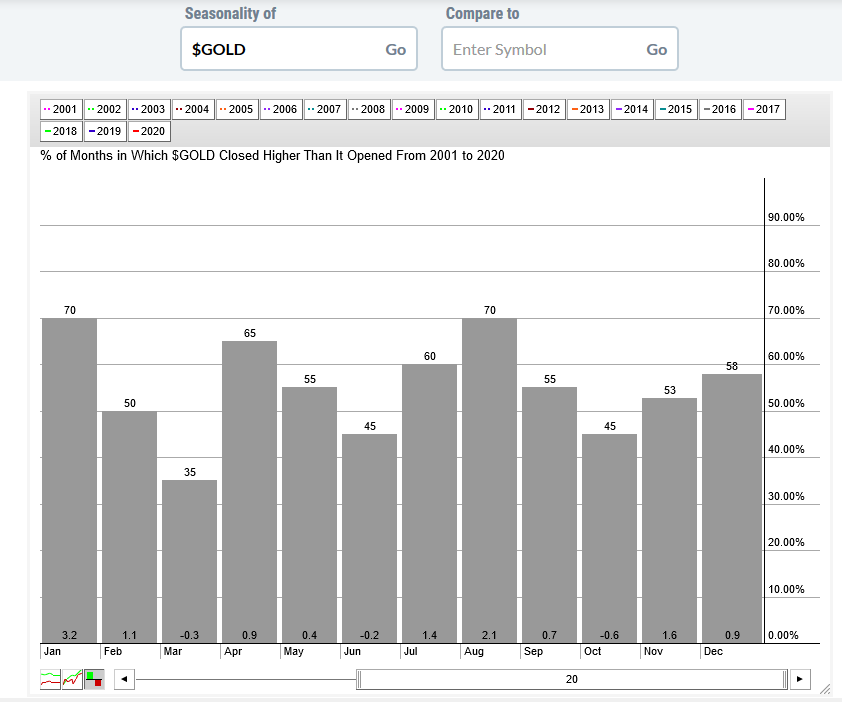Show or hide the 2018 series

(x=61, y=132)
